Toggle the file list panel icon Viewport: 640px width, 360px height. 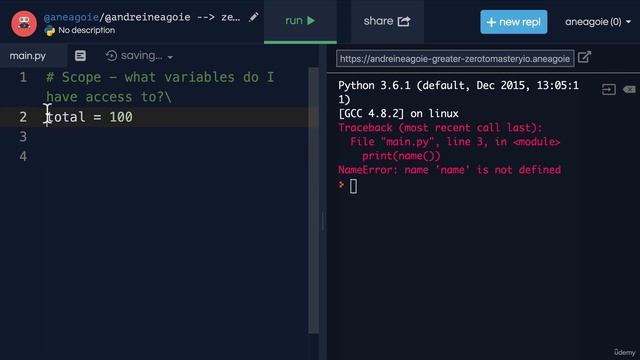[80, 56]
